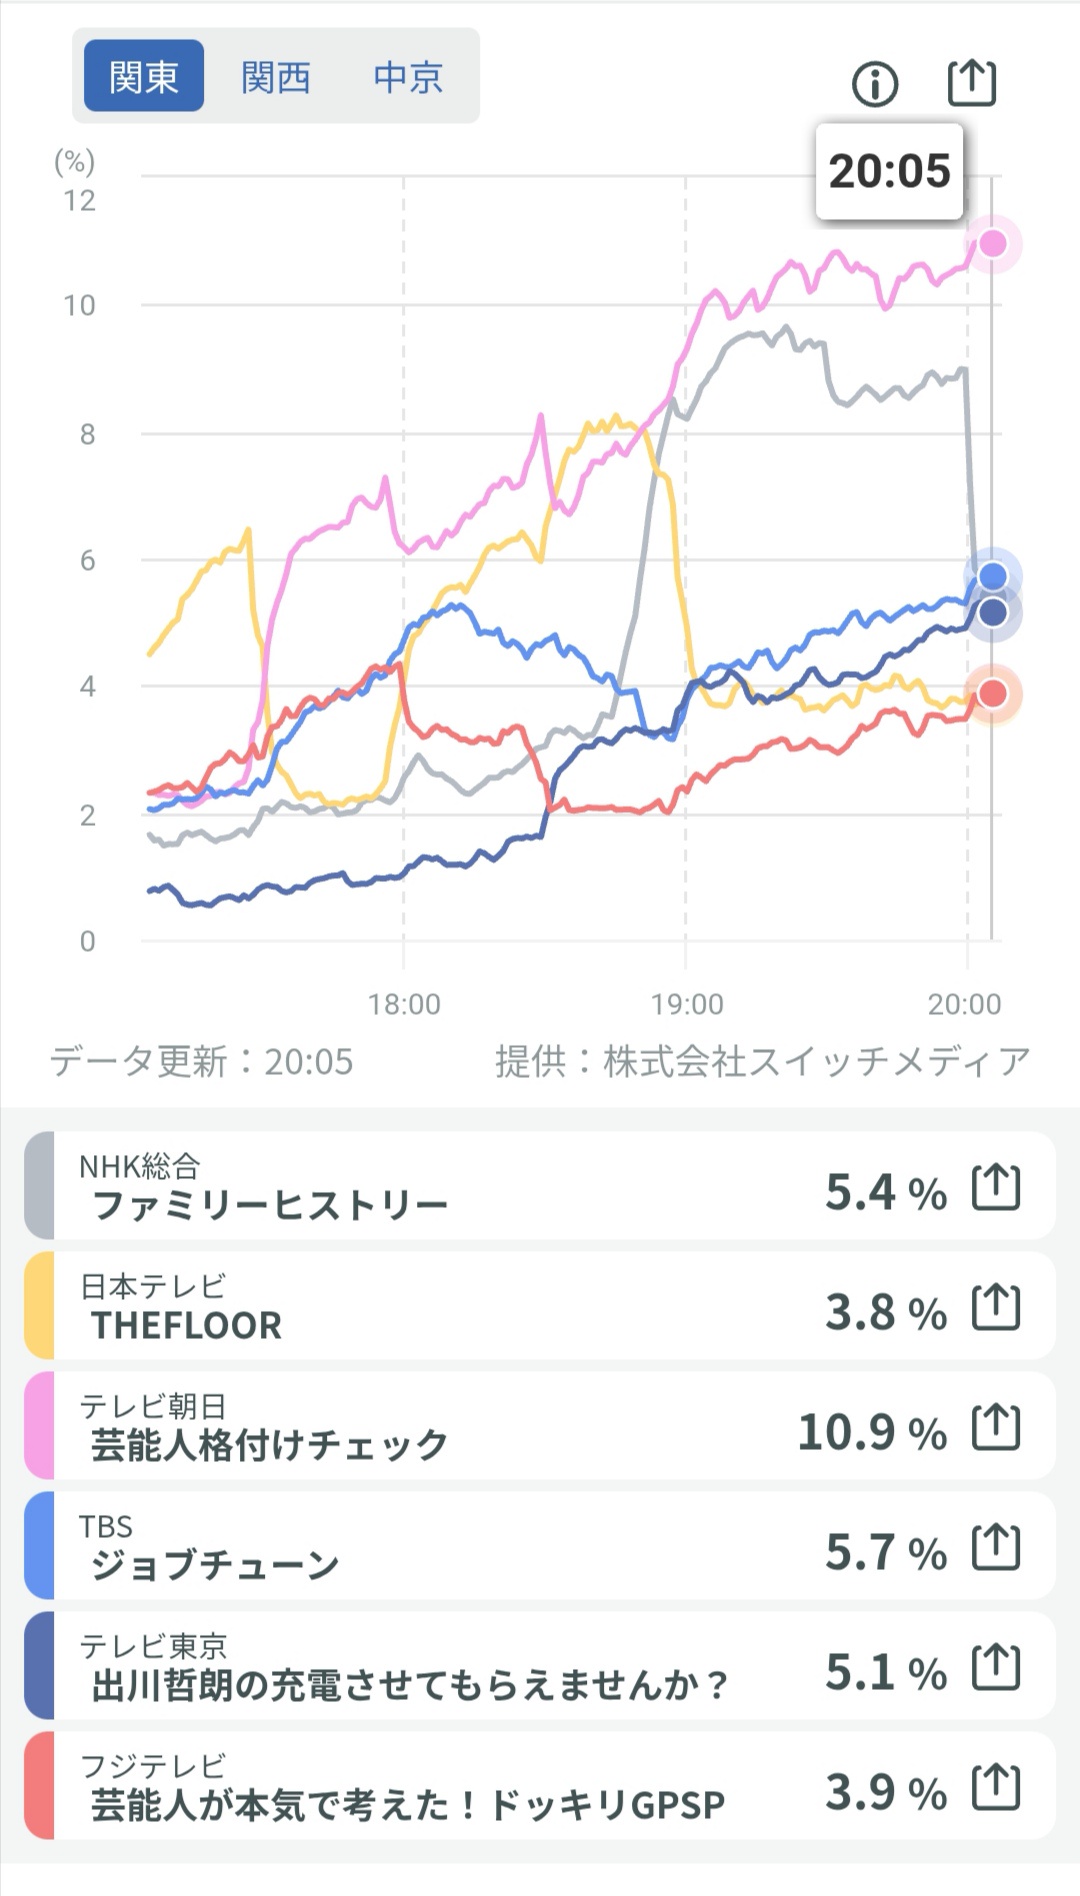Share the TBS ジョブチューン rating

996,1548
